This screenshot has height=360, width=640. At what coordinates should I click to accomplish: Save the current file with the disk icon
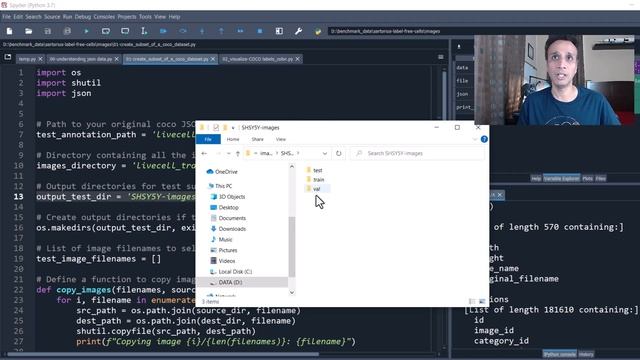click(48, 31)
